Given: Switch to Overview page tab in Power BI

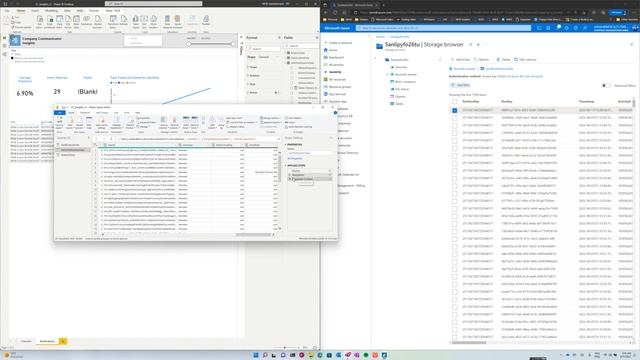Looking at the screenshot, I should (26, 341).
